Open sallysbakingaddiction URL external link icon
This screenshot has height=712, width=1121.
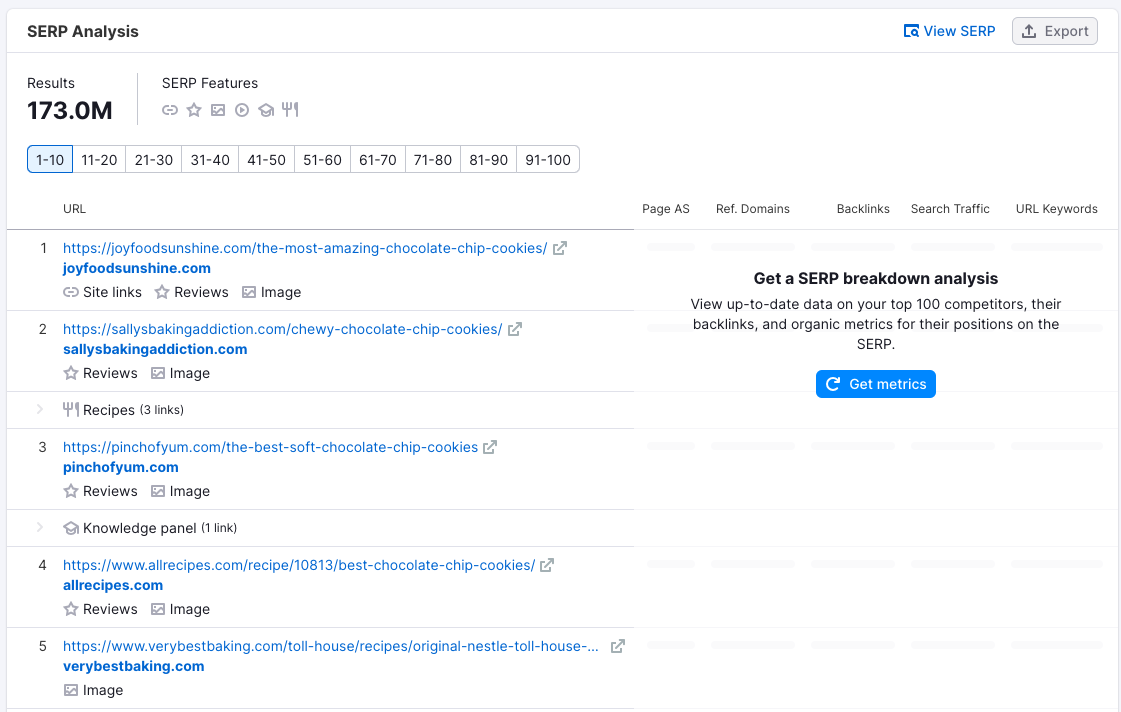click(x=515, y=329)
